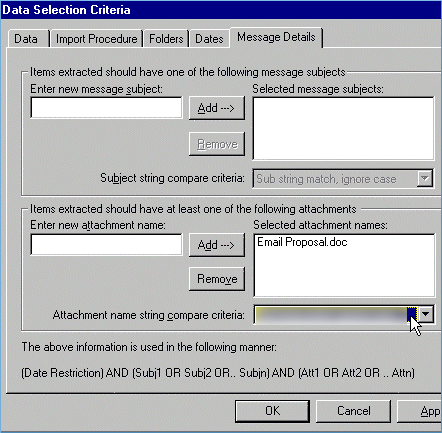This screenshot has width=442, height=433.
Task: Open Subject string compare criteria dropdown
Action: pos(425,178)
